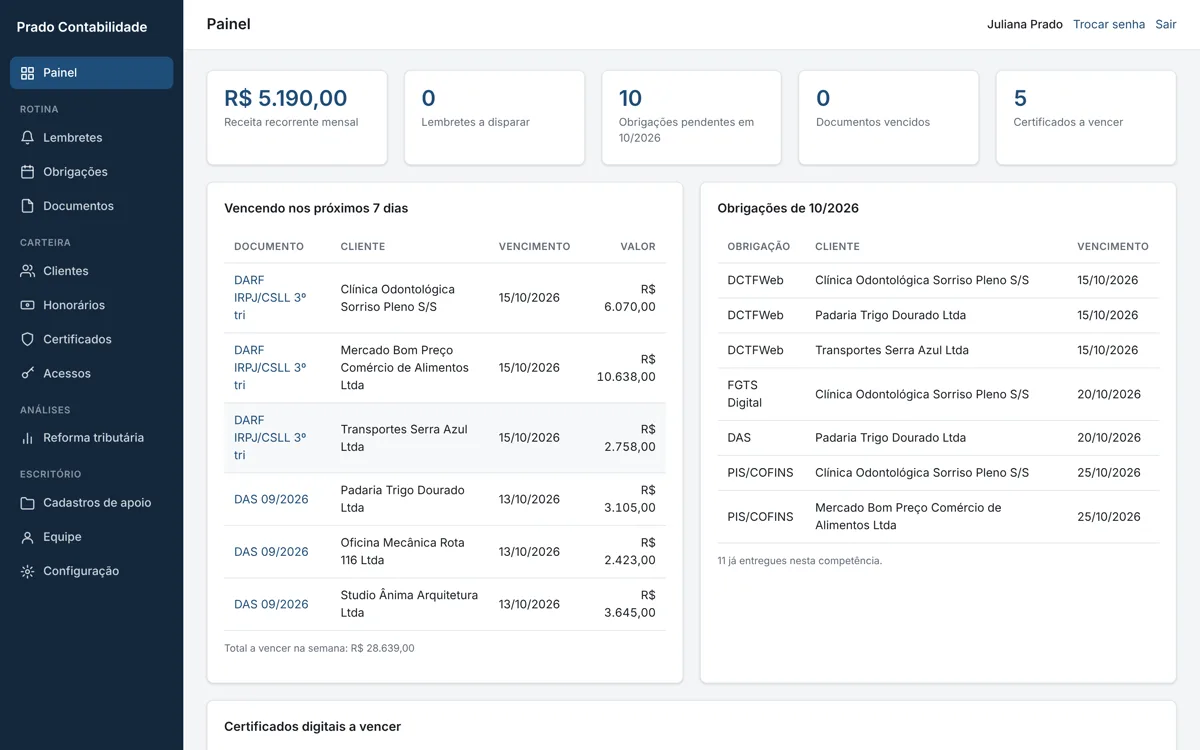Click the Juliana Prado user name
The height and width of the screenshot is (750, 1200).
tap(1025, 24)
